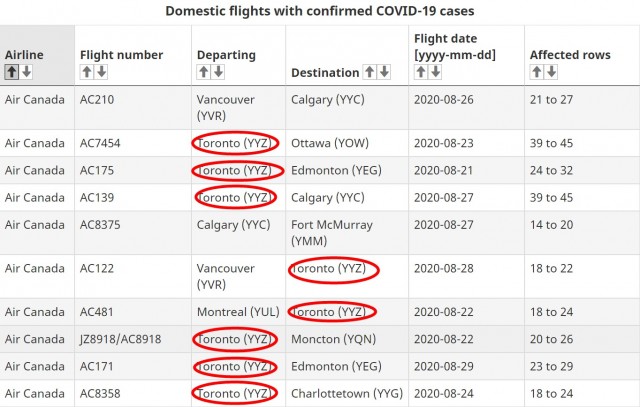This screenshot has height=407, width=640.
Task: Sort Departing column ascending
Action: click(x=204, y=72)
